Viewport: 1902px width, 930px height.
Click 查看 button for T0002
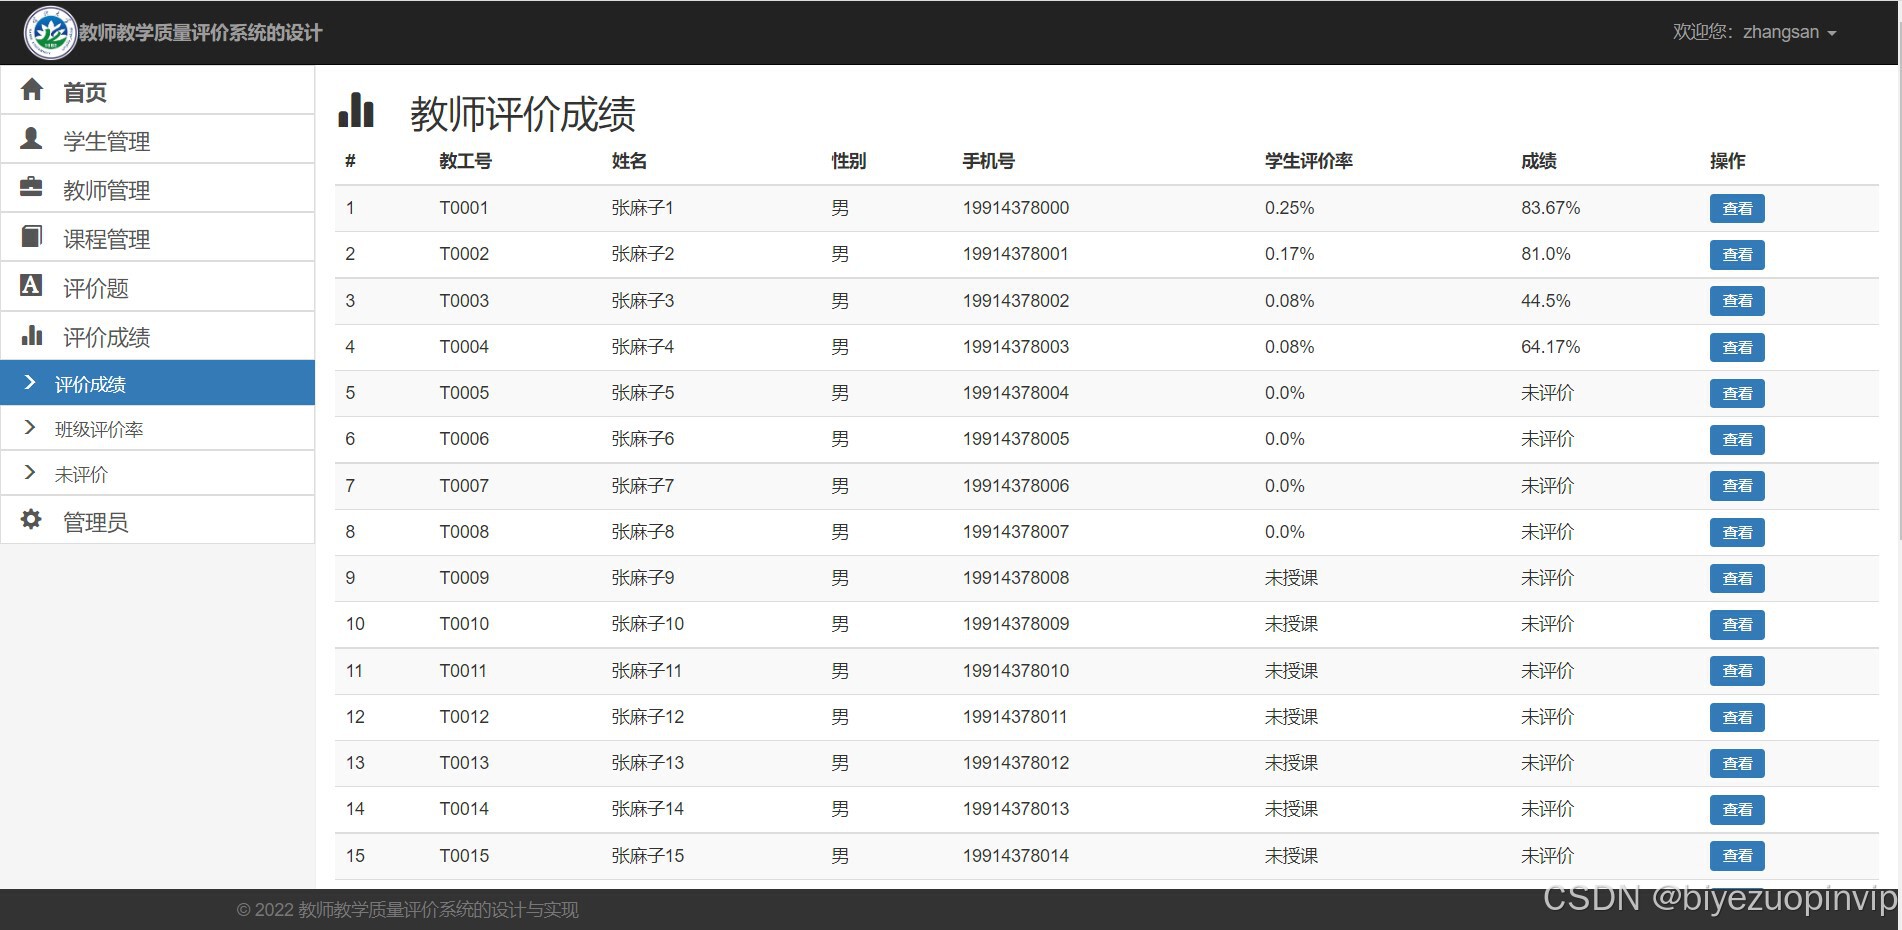pyautogui.click(x=1737, y=255)
